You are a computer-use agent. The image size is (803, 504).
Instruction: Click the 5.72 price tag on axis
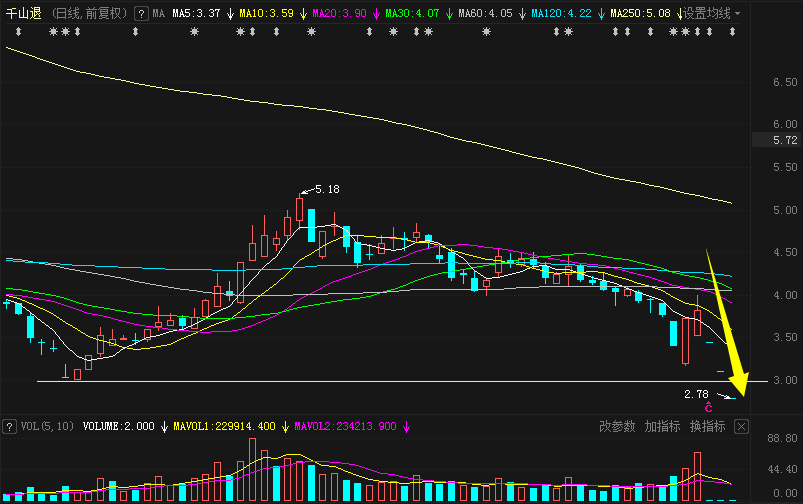(785, 140)
